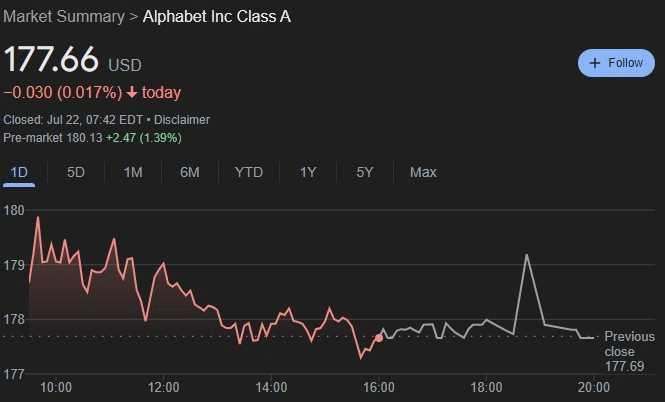
Task: Click the after-hours spike peak on chart
Action: 526,255
